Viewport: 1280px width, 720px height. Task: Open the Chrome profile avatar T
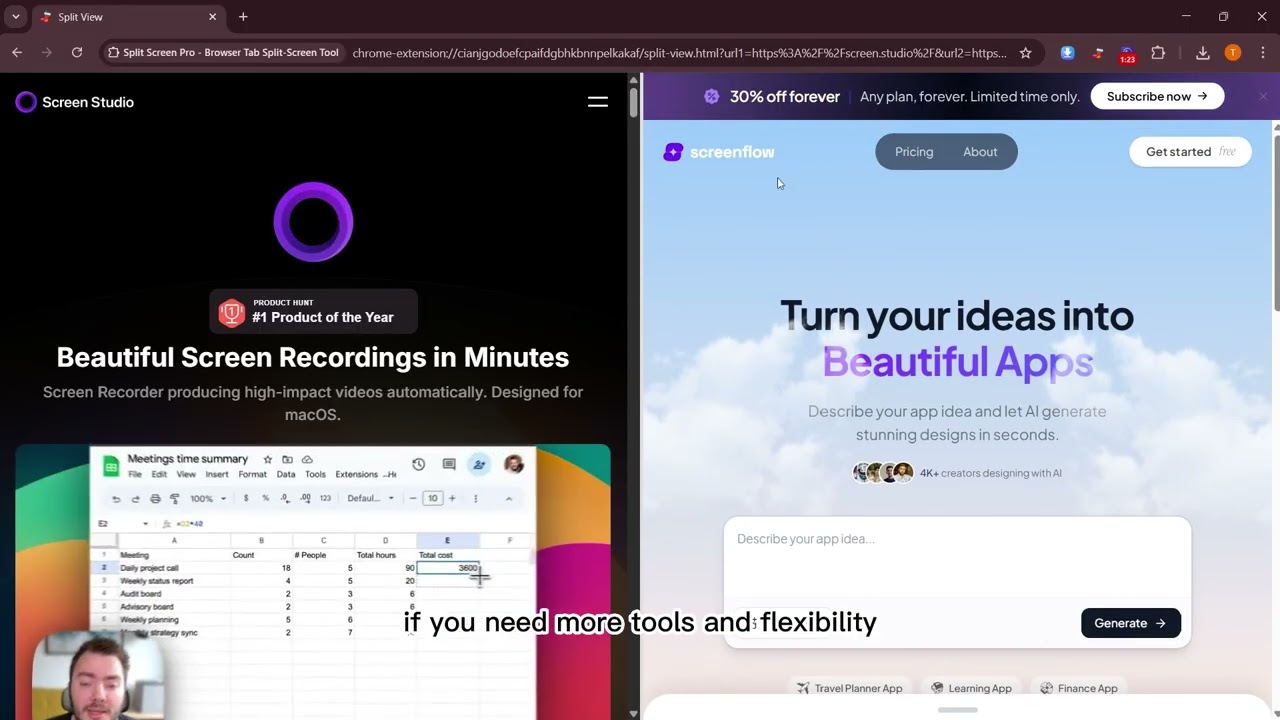coord(1233,53)
